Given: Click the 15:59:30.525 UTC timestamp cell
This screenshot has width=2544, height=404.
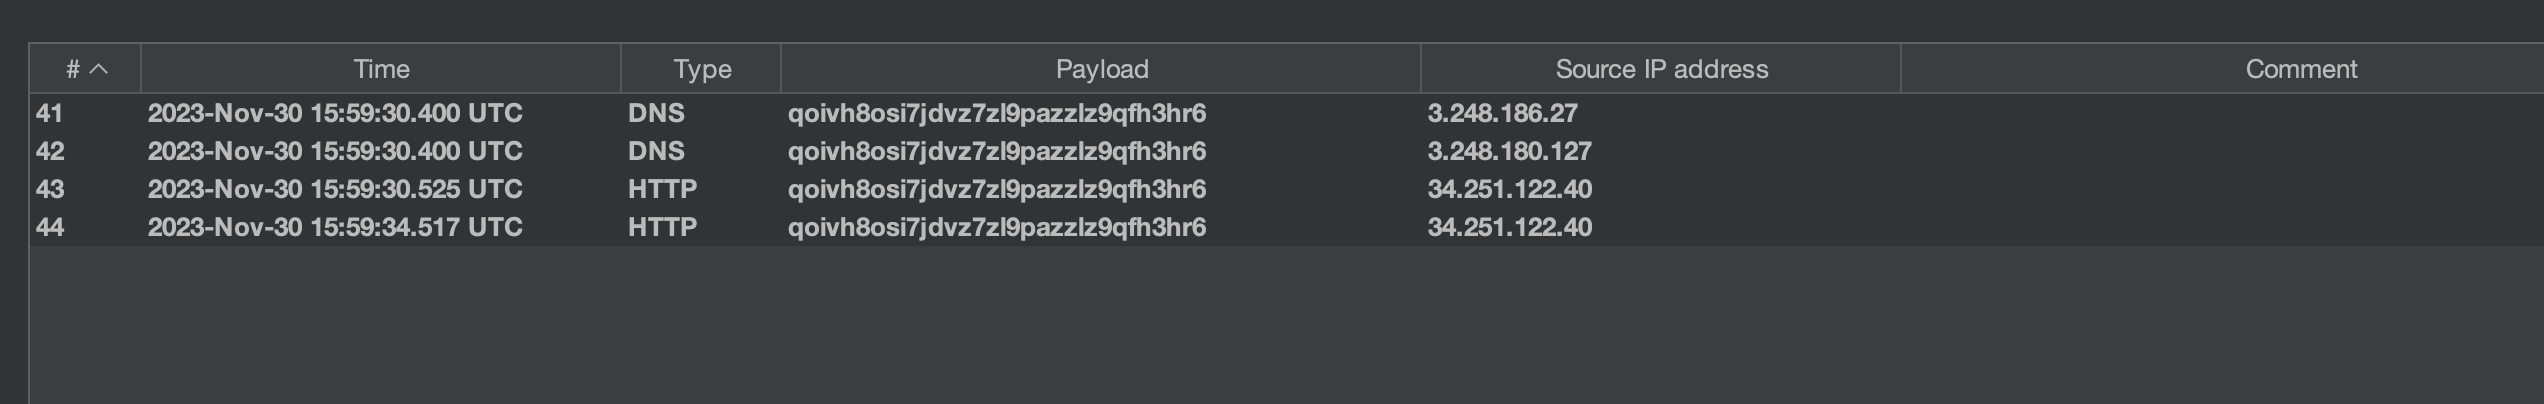Looking at the screenshot, I should (335, 189).
